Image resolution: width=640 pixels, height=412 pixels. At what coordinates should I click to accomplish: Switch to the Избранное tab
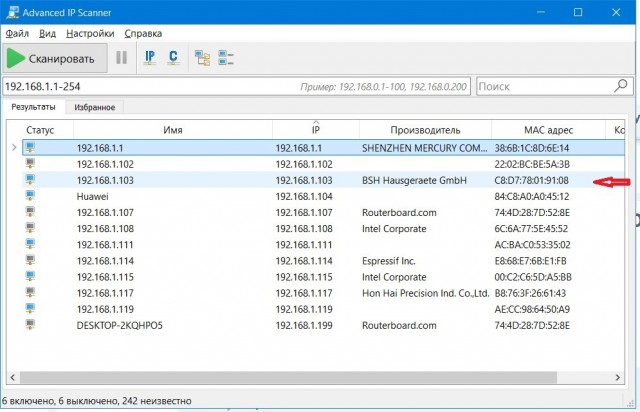pos(94,107)
